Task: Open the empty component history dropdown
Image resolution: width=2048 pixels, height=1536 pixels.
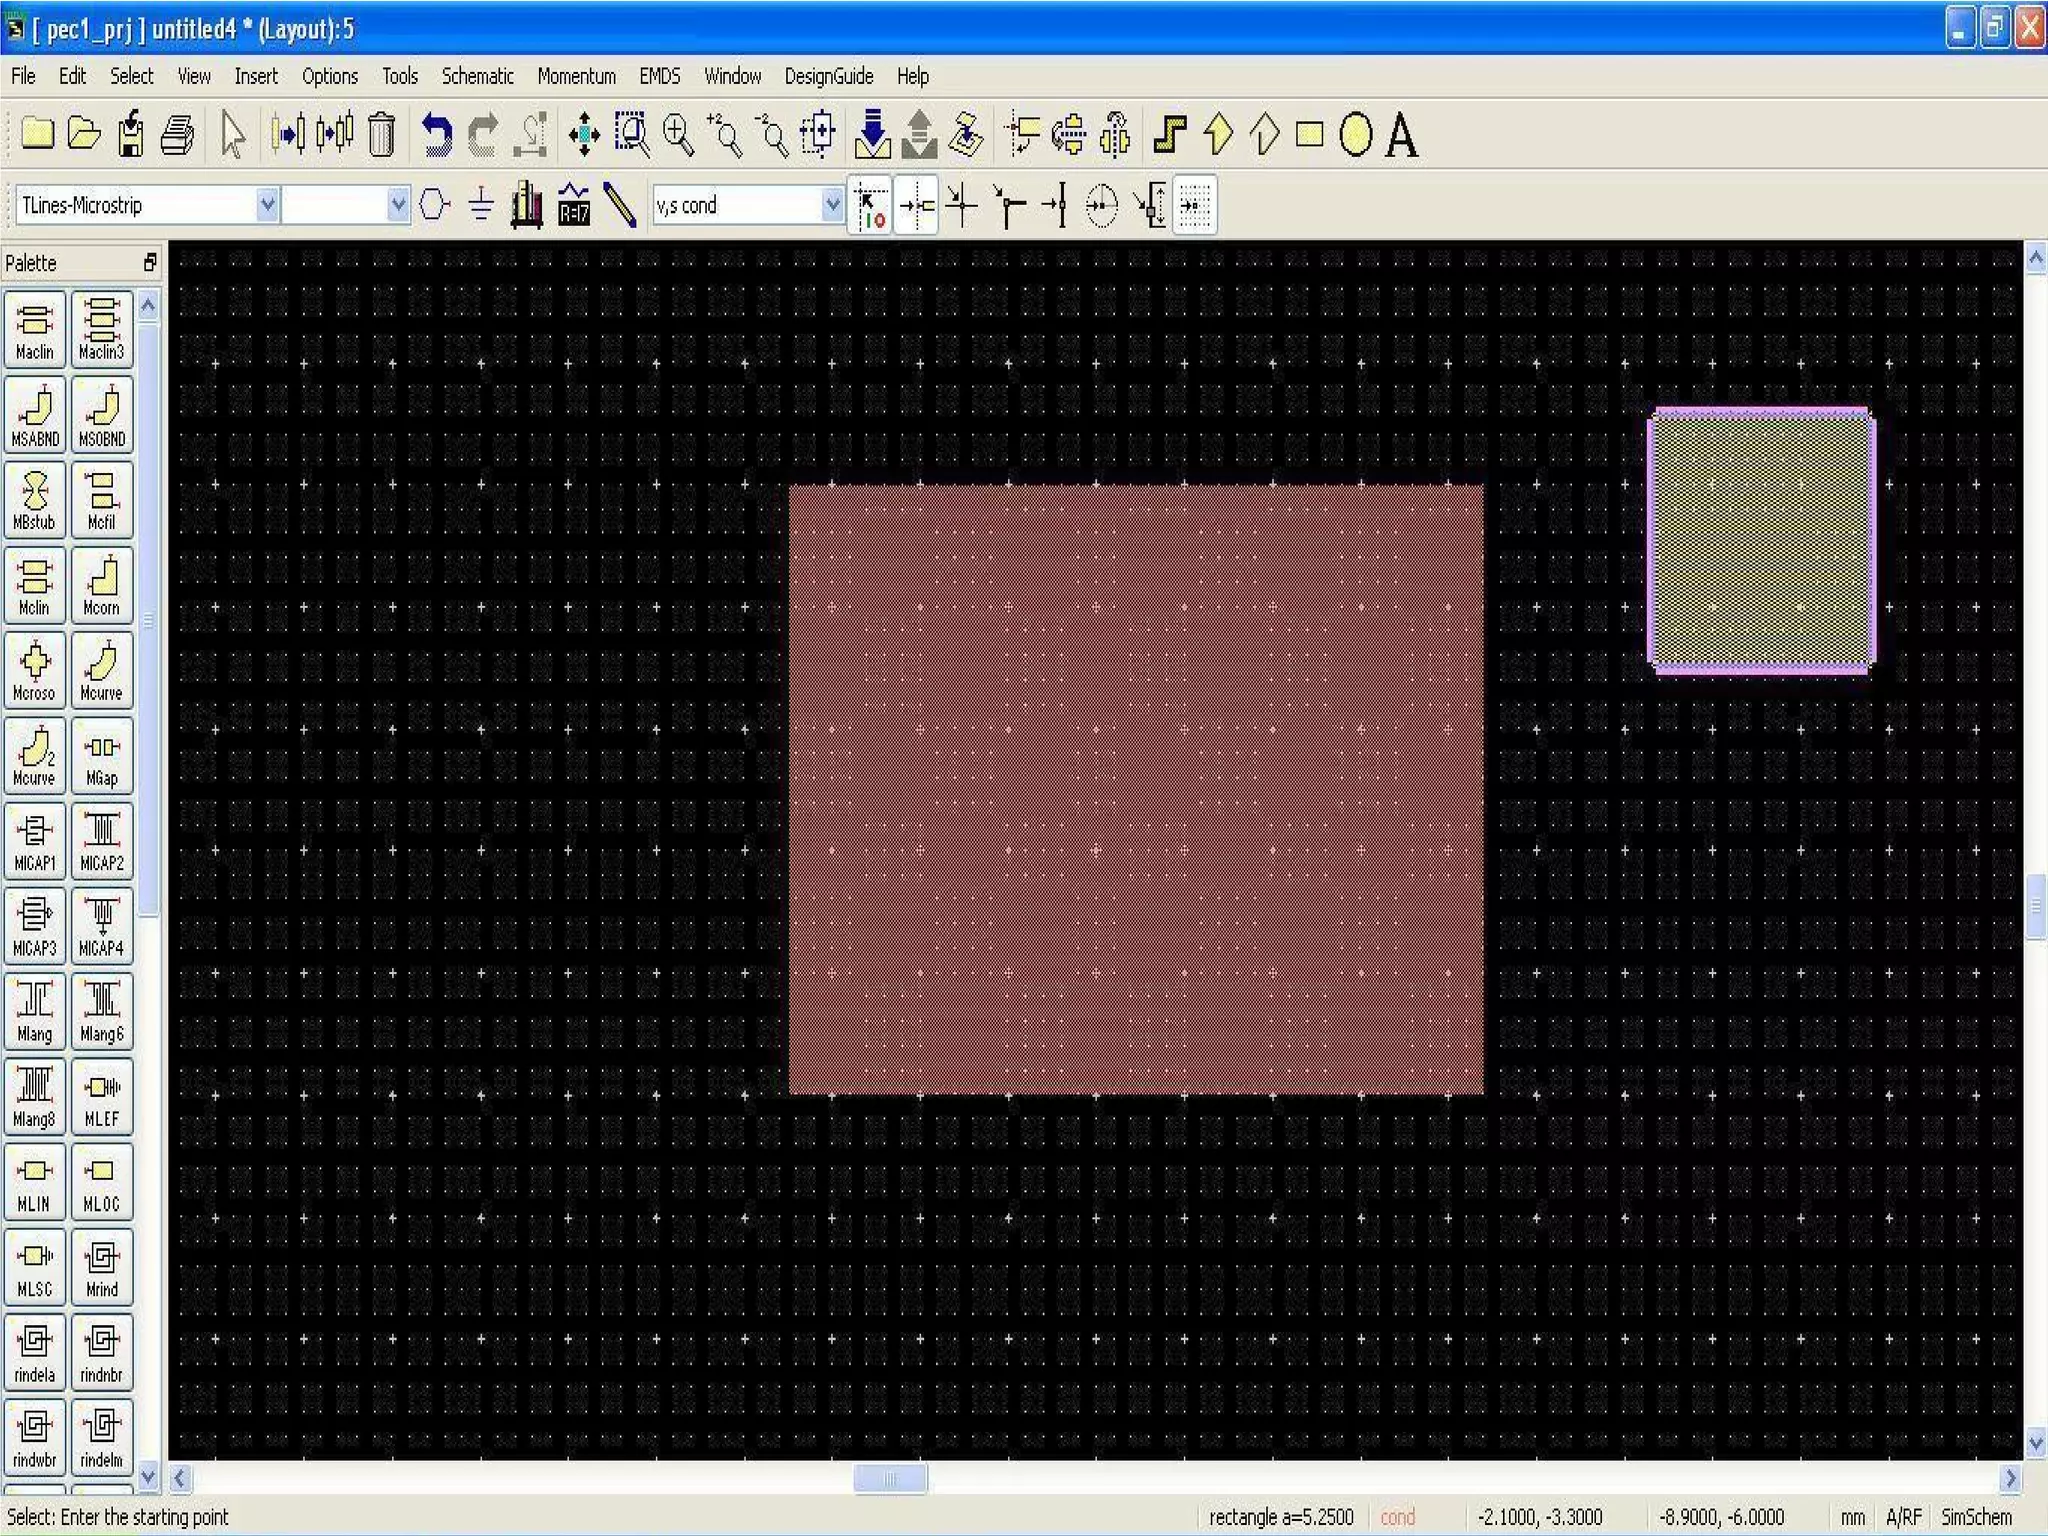Action: click(x=398, y=205)
